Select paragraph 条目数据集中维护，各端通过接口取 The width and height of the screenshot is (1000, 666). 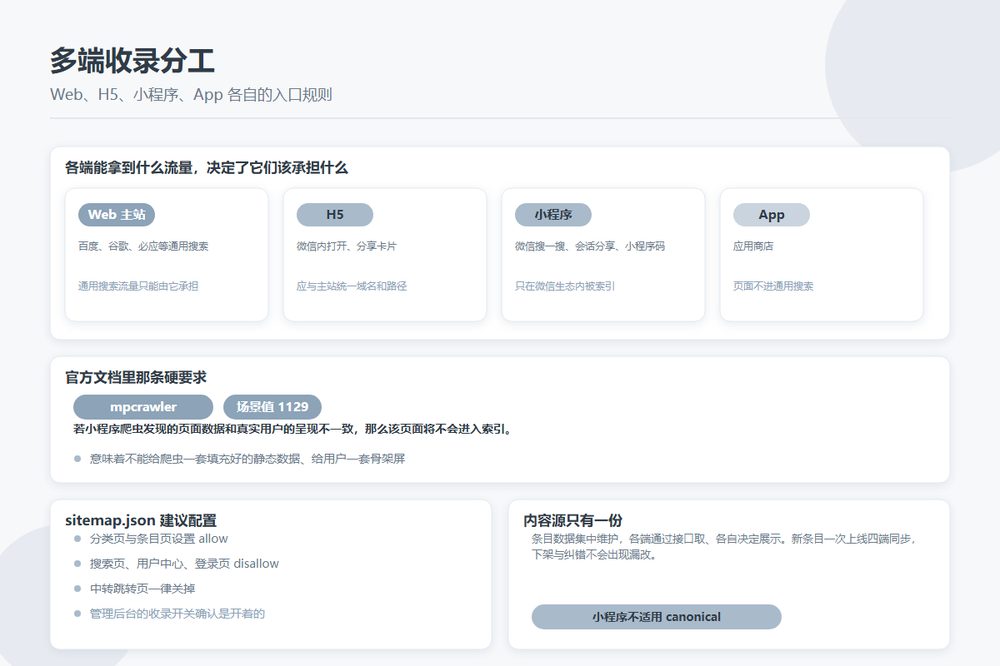pos(725,547)
